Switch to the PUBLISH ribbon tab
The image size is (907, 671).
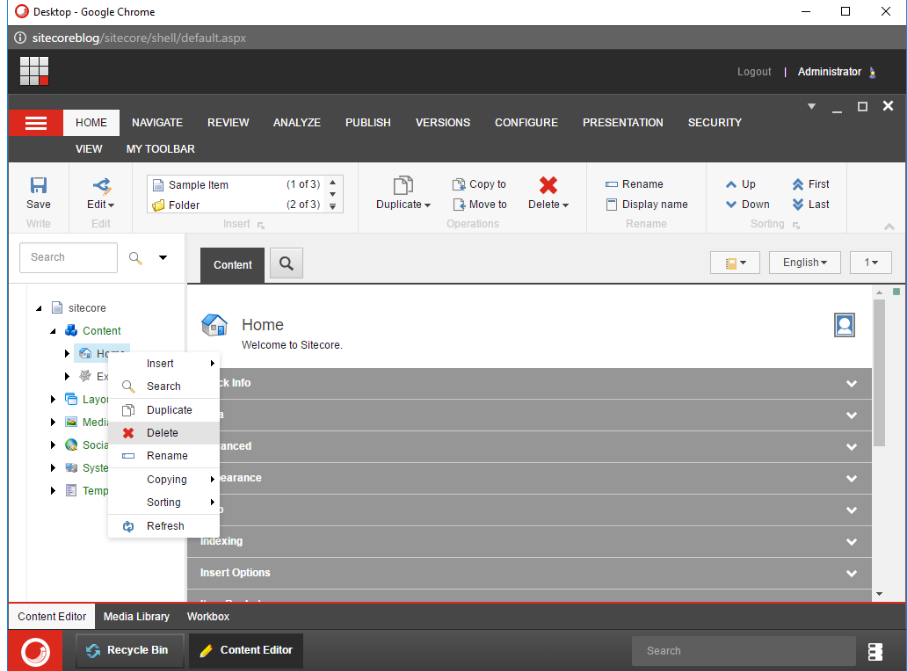[x=368, y=123]
